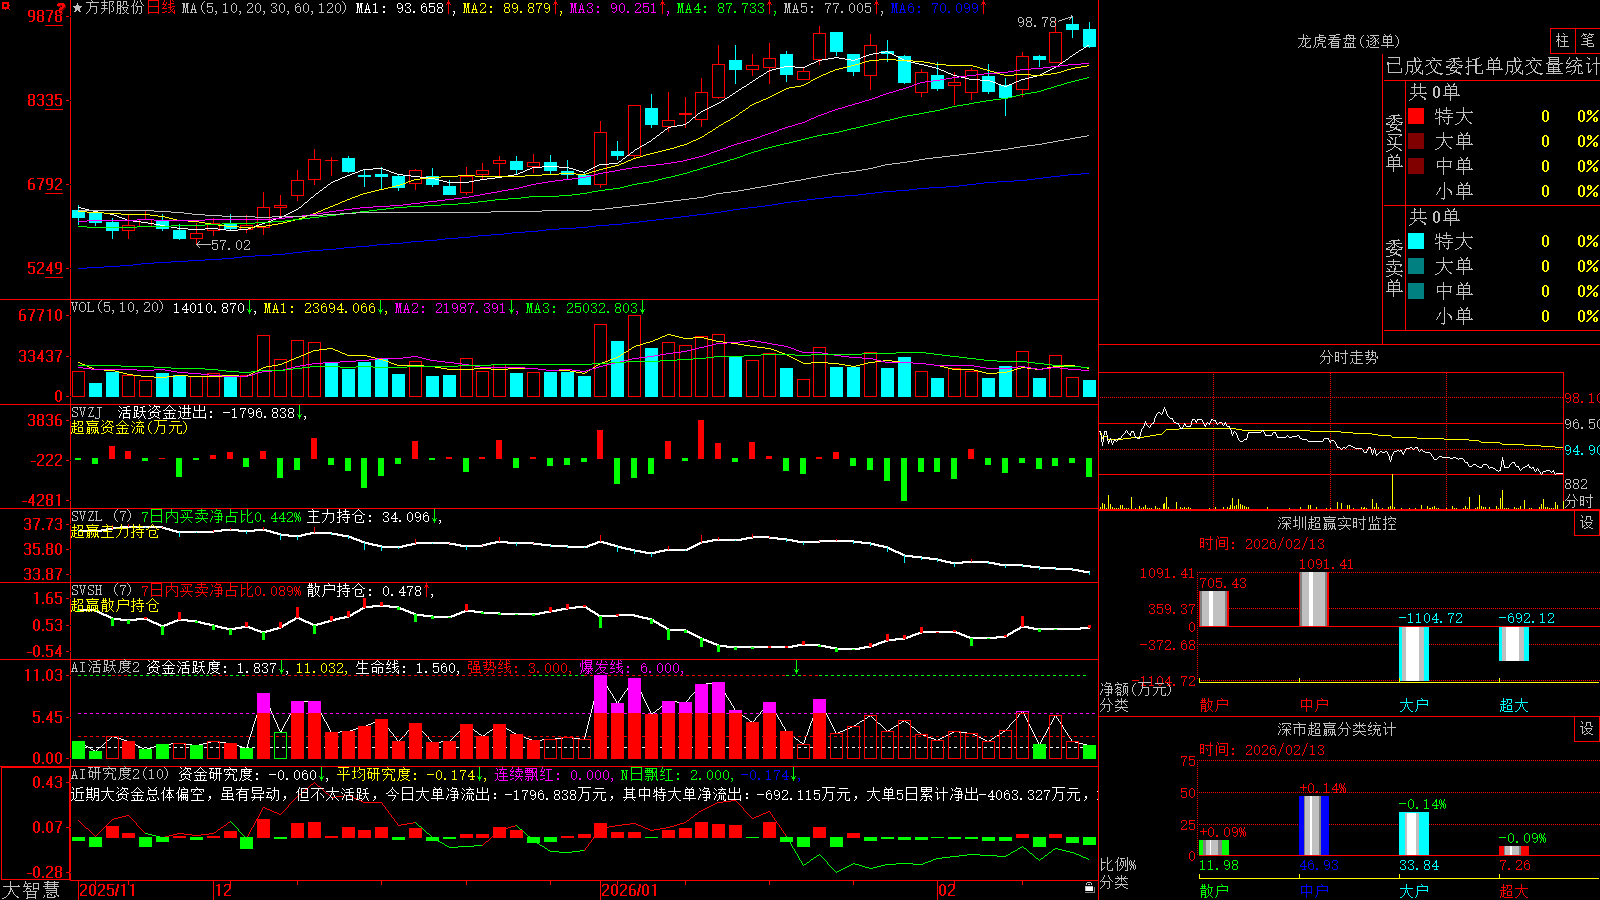
Task: Select the SVZL (7) indicator title
Action: tap(102, 516)
